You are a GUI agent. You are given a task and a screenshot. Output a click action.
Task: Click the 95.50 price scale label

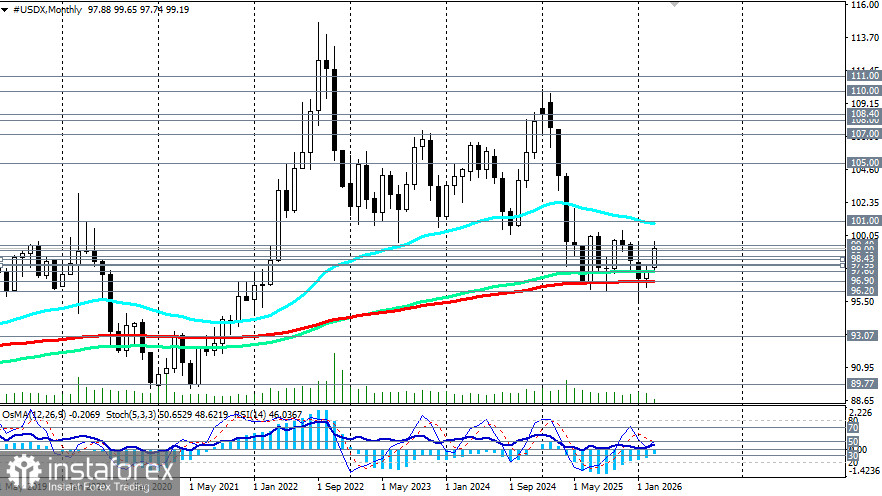pyautogui.click(x=864, y=301)
